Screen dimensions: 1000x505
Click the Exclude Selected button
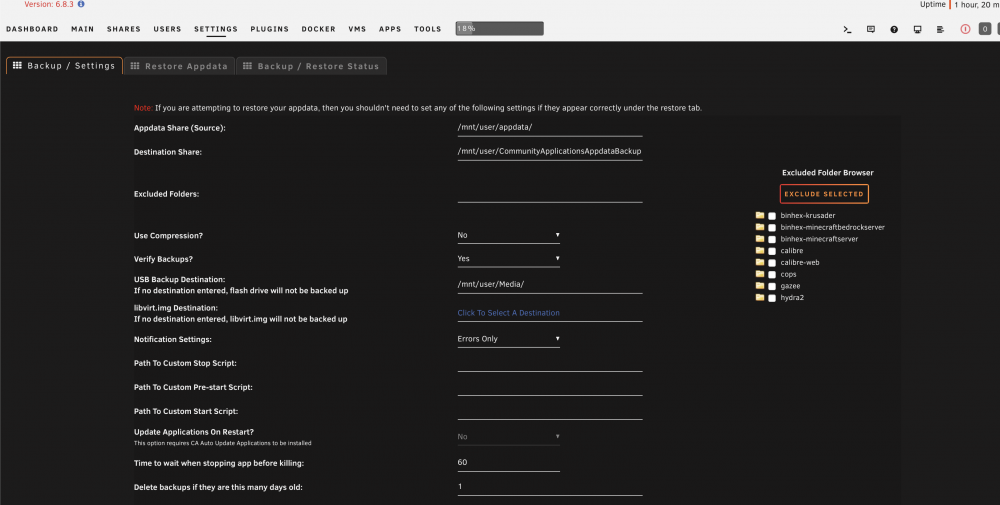[824, 194]
